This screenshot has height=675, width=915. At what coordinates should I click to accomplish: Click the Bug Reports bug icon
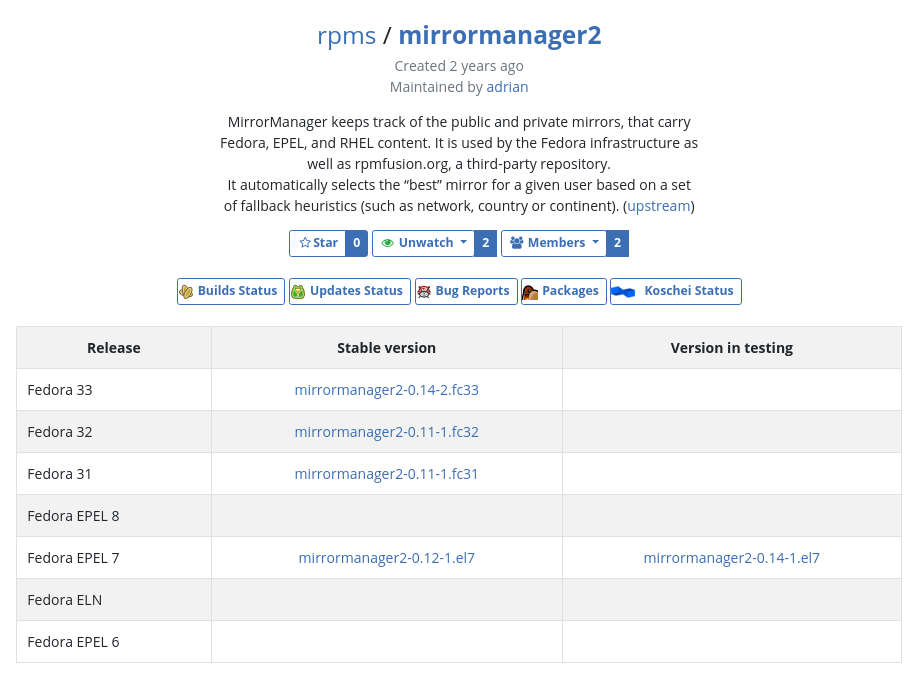pyautogui.click(x=424, y=292)
